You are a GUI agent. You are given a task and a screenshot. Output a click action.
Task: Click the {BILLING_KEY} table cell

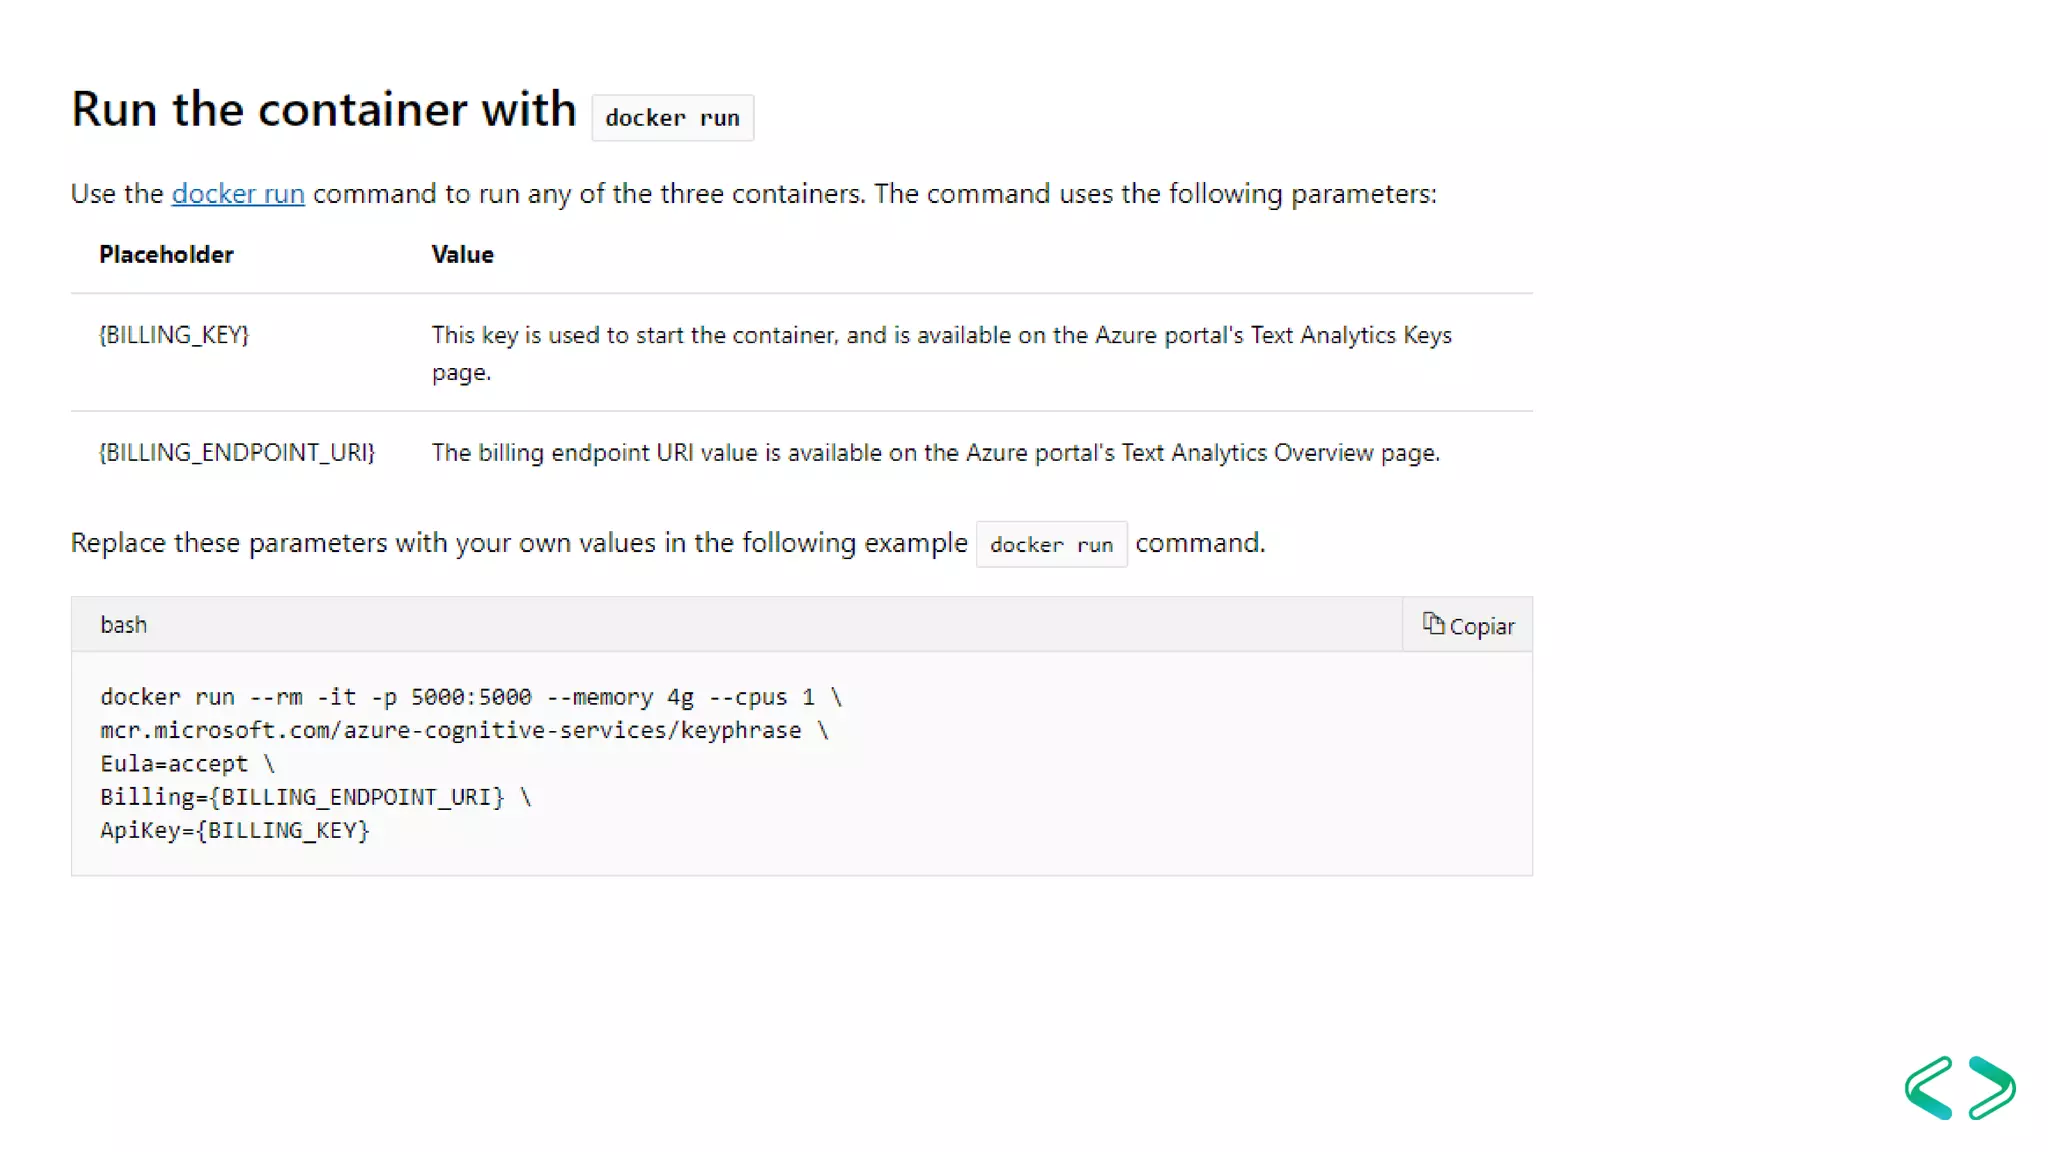point(174,334)
